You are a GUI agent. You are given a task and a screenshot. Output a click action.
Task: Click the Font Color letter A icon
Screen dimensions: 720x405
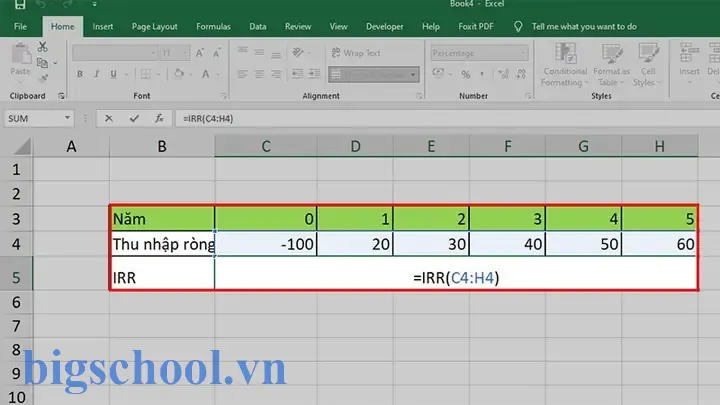coord(206,74)
